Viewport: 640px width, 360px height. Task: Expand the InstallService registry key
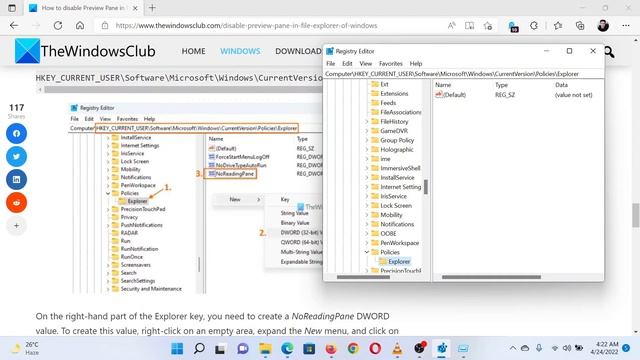367,178
